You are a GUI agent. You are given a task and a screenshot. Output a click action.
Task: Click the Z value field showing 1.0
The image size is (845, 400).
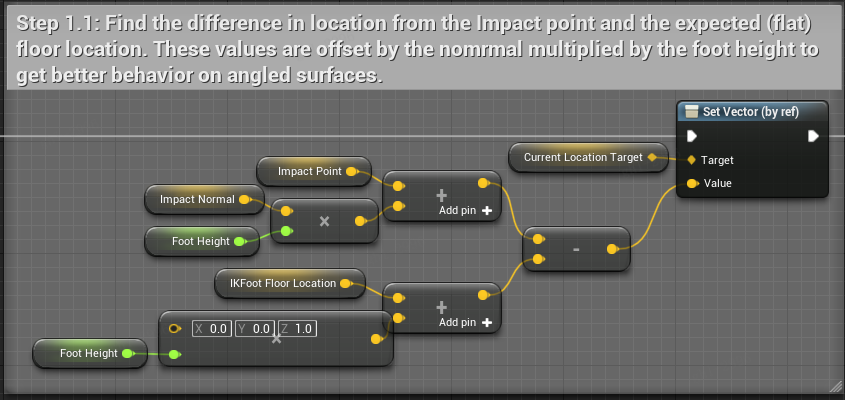coord(296,328)
